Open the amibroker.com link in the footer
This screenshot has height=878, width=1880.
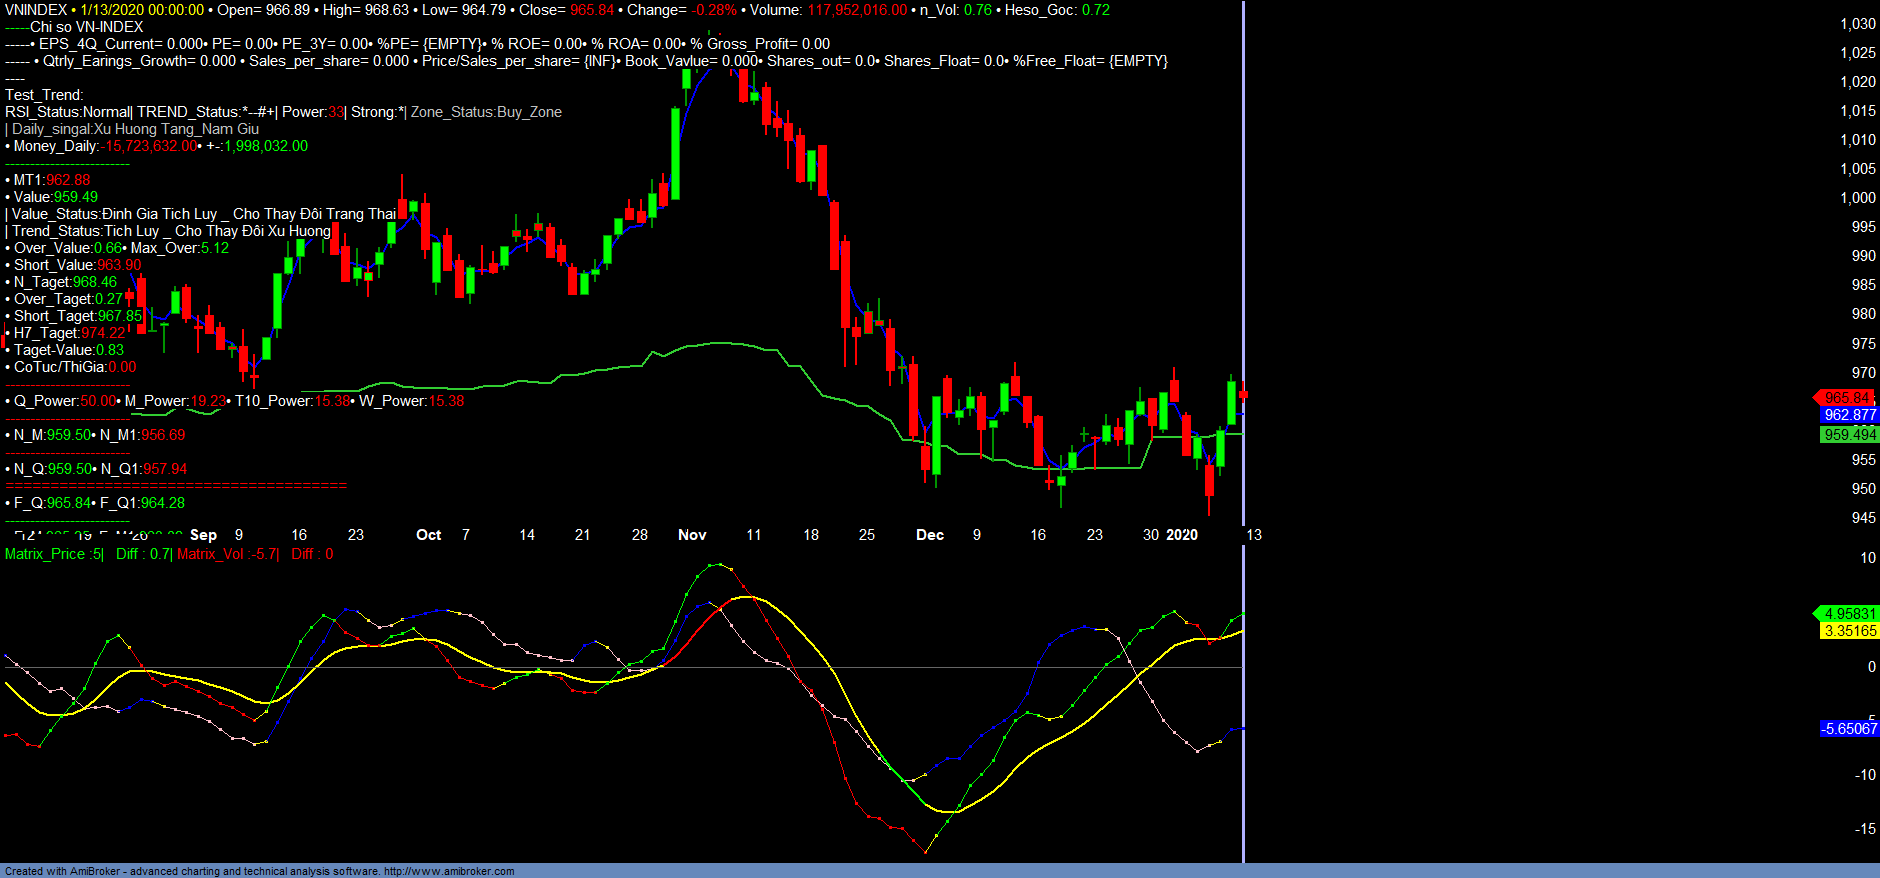tap(449, 871)
